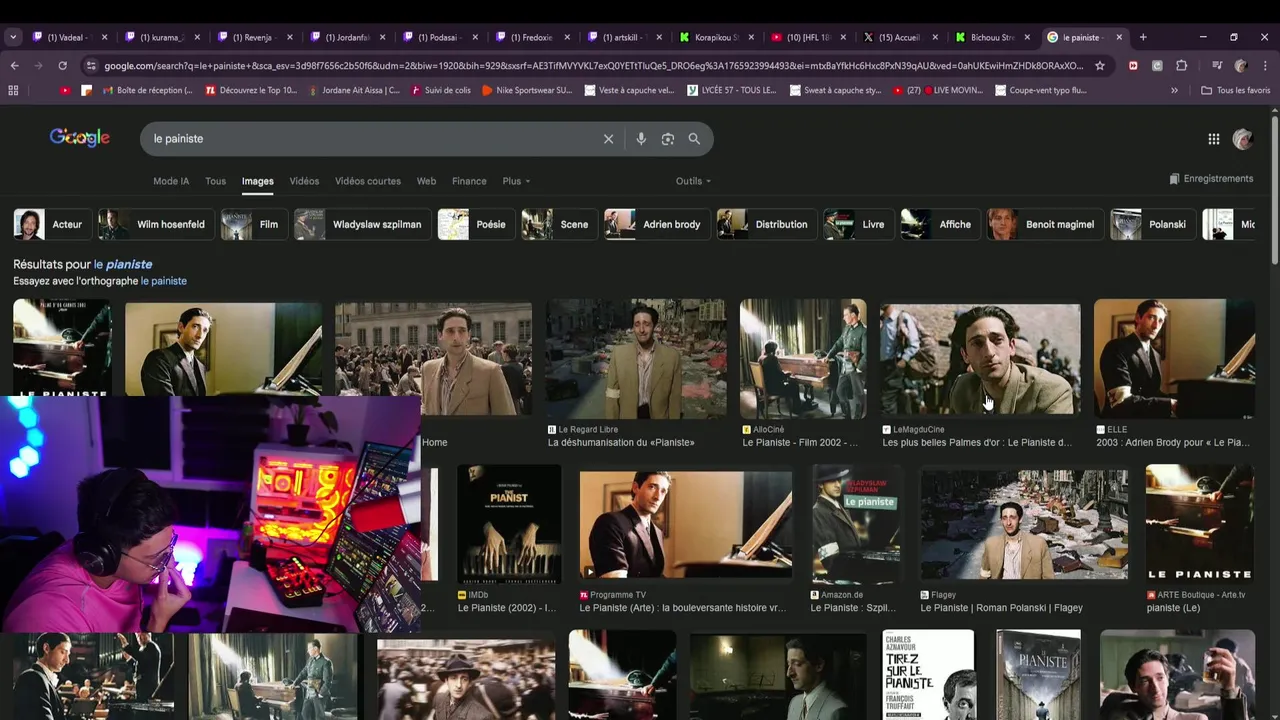Open the Chrome profile avatar in the toolbar

[1241, 66]
